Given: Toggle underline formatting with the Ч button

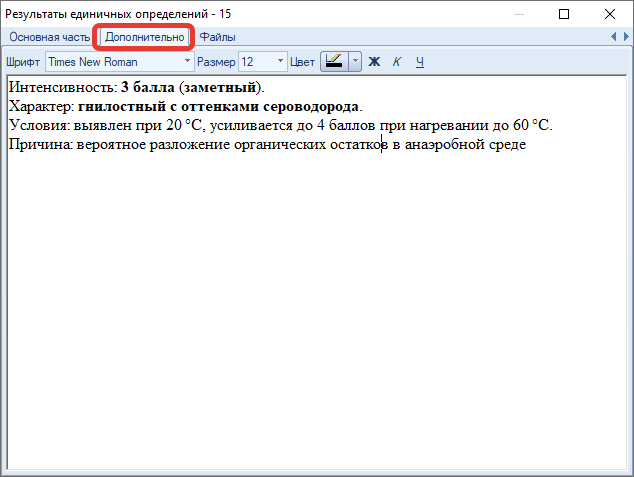Looking at the screenshot, I should pyautogui.click(x=420, y=62).
